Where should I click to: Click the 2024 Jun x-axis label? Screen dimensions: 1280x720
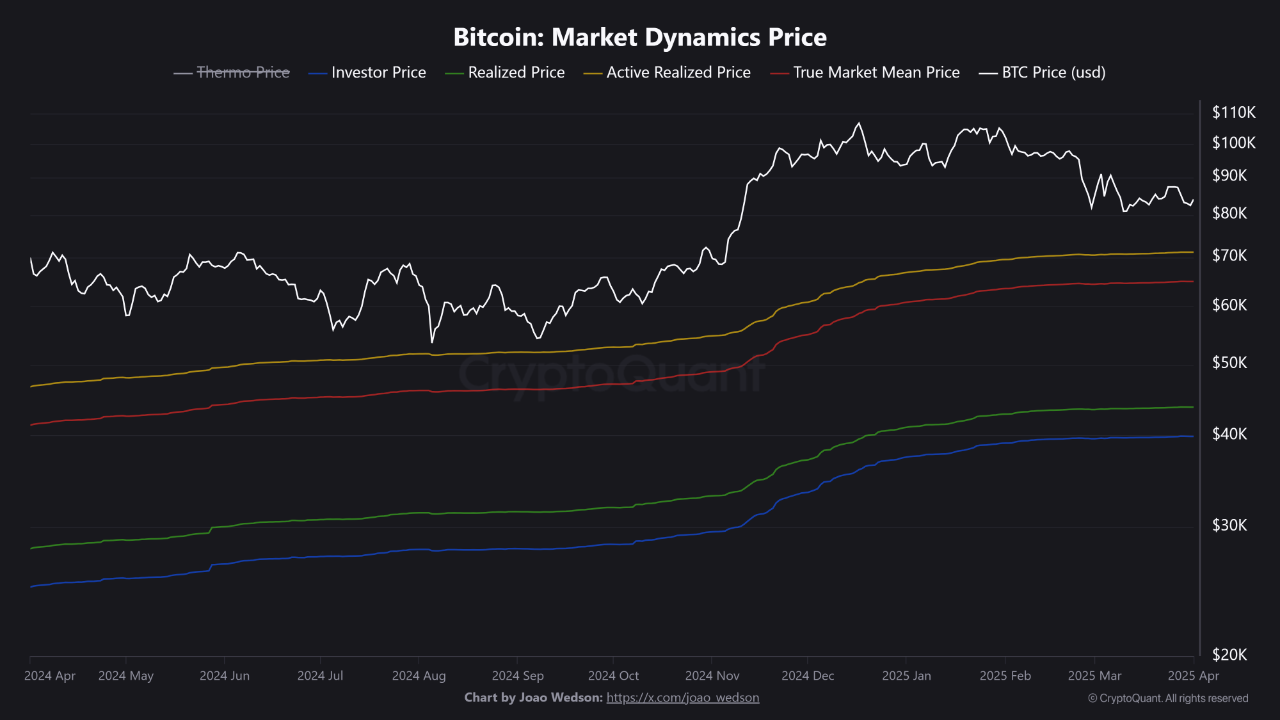click(x=224, y=676)
